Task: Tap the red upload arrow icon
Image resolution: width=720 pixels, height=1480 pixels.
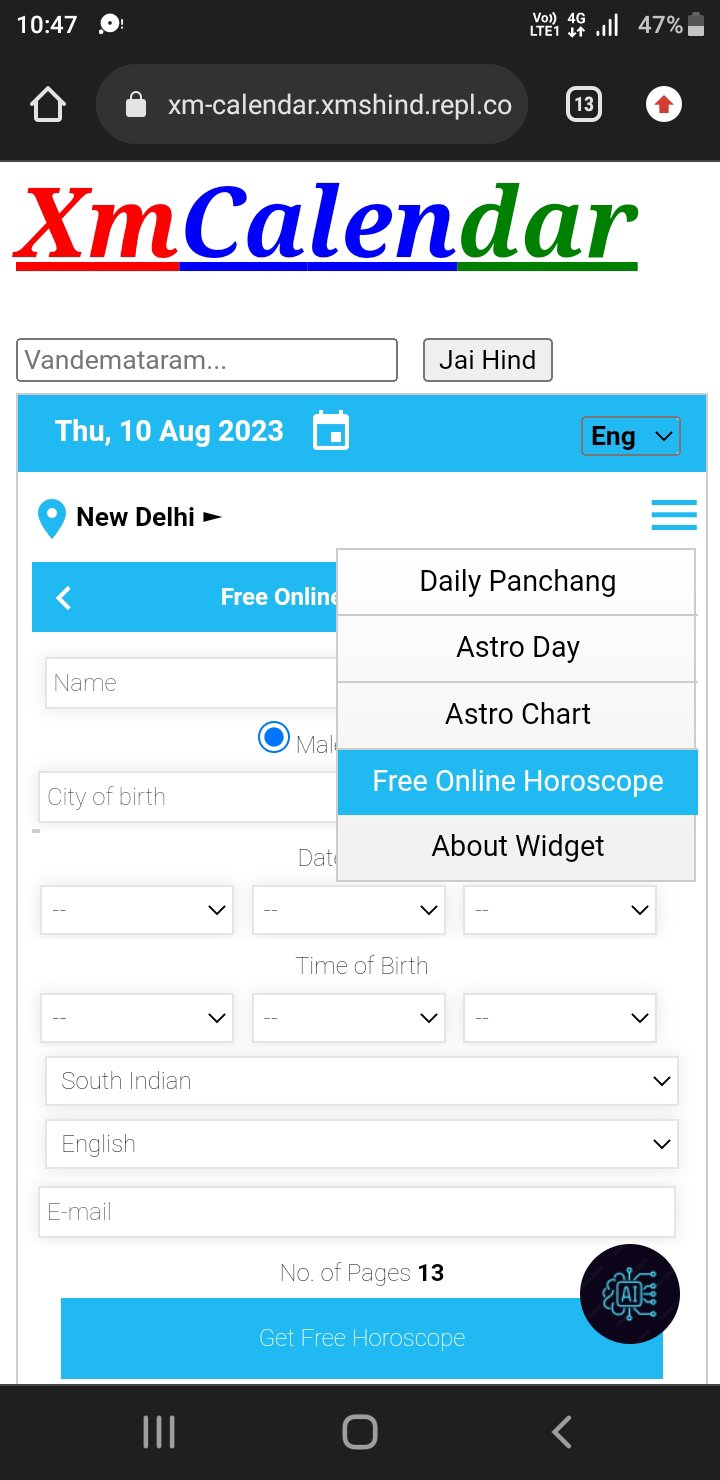Action: tap(664, 104)
